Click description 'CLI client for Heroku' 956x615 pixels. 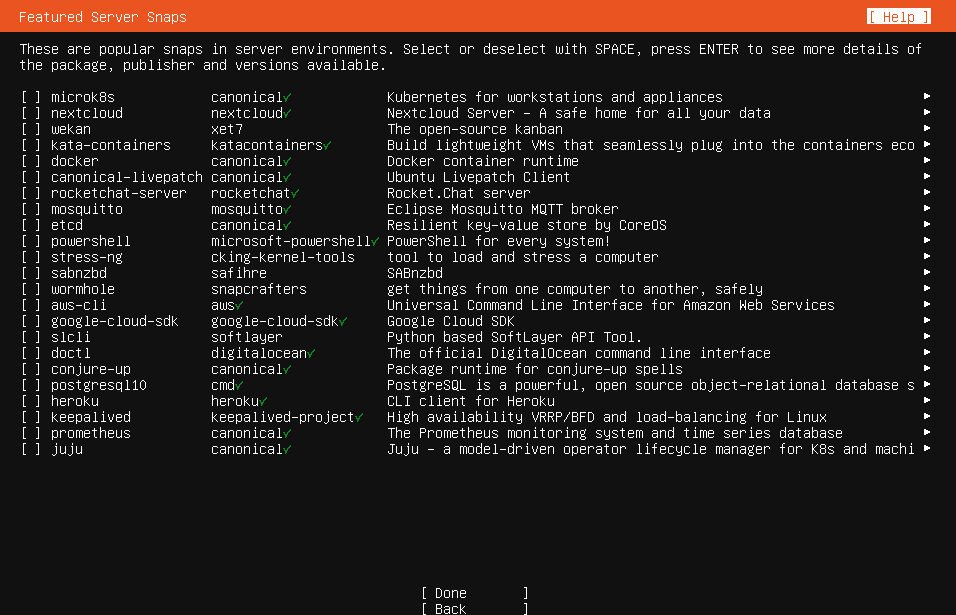coord(471,401)
